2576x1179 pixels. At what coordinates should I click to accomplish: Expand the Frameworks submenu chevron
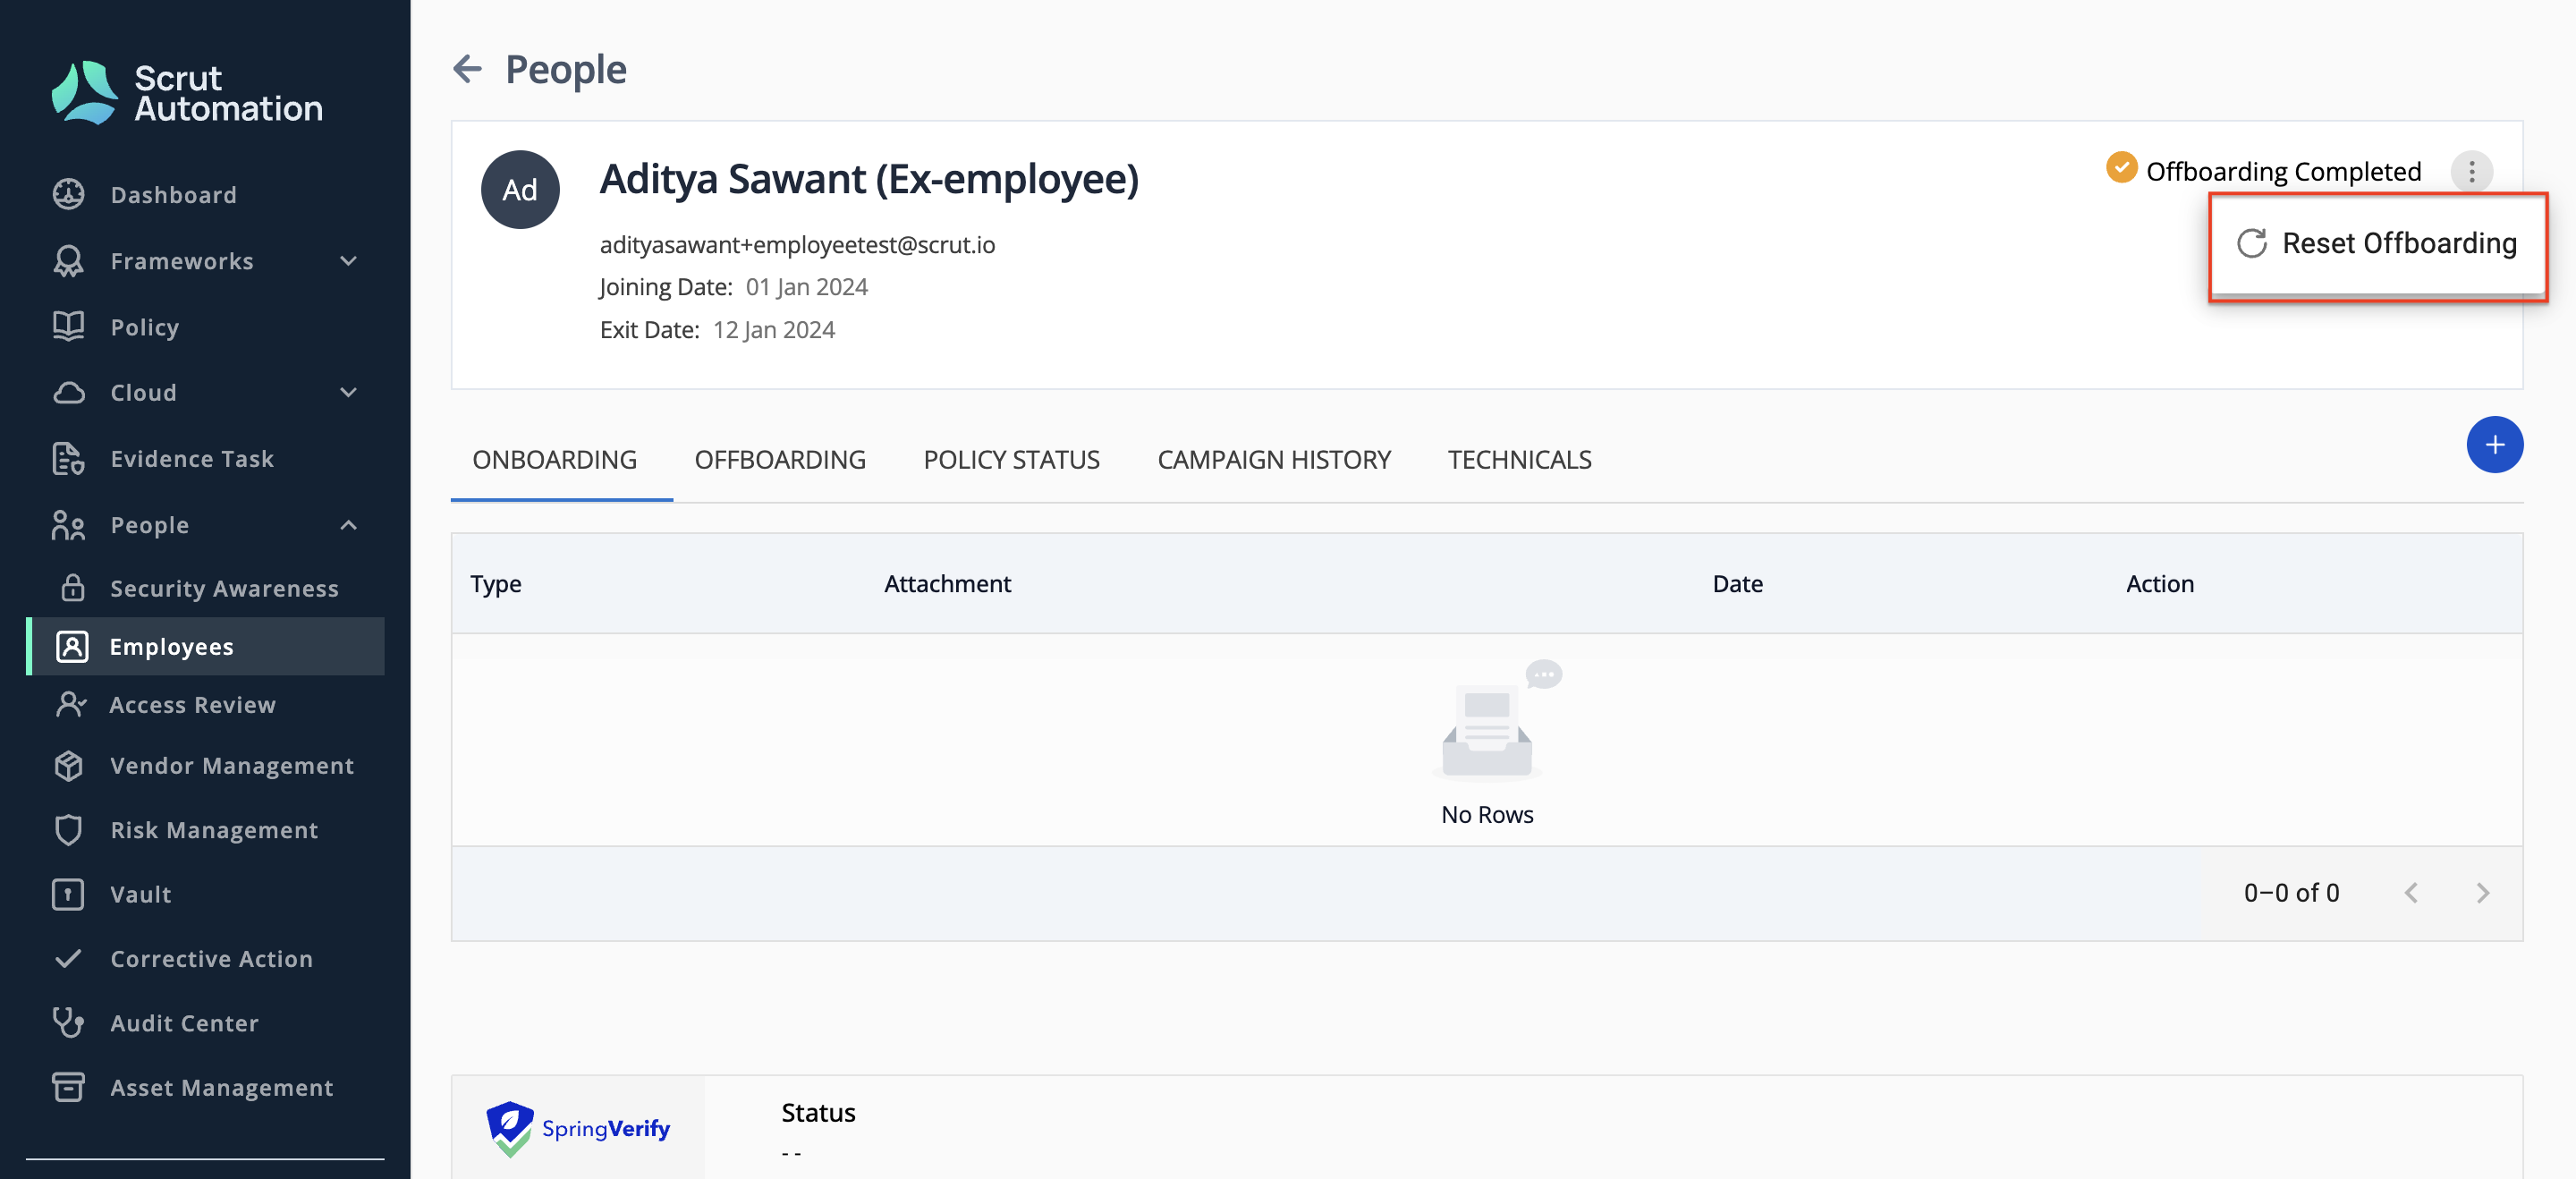coord(348,261)
